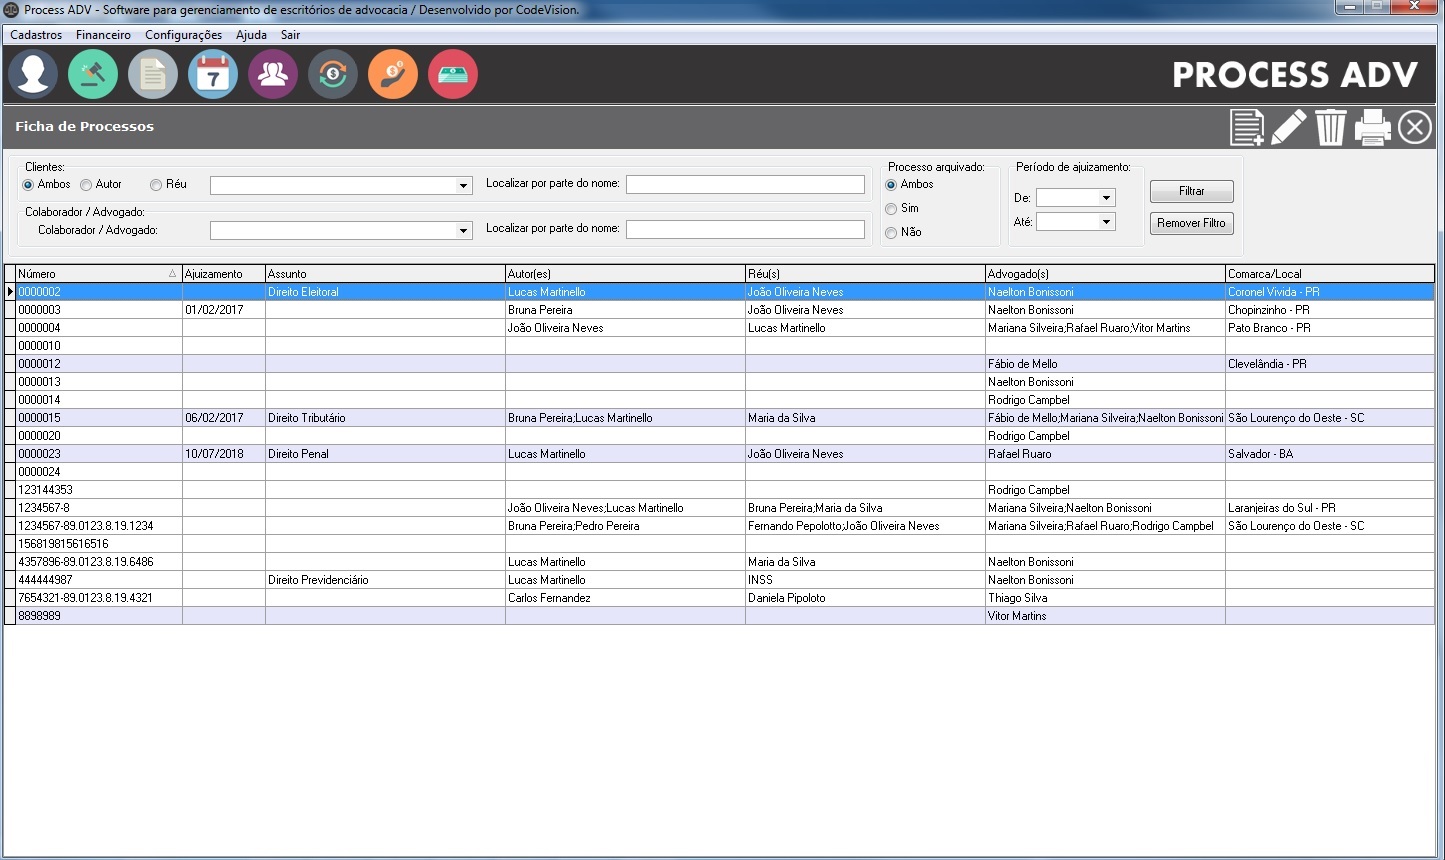
Task: Open the De date picker dropdown
Action: point(1106,198)
